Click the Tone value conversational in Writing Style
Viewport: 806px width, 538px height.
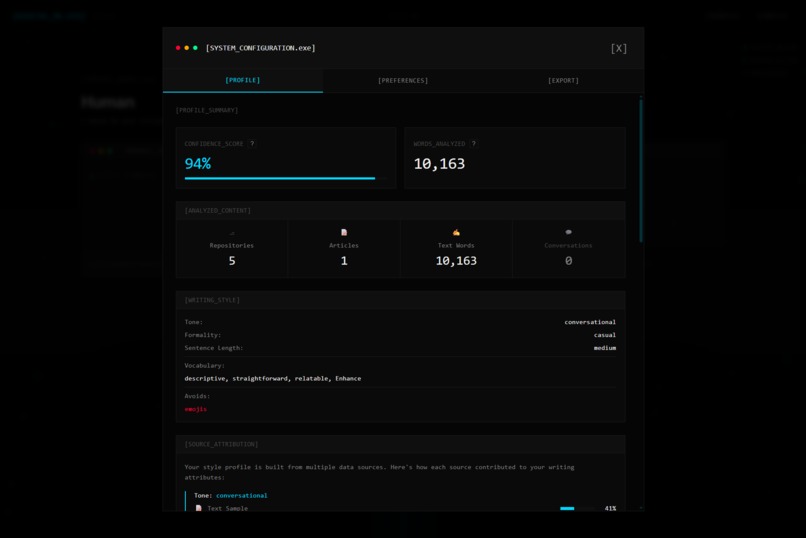tap(590, 322)
